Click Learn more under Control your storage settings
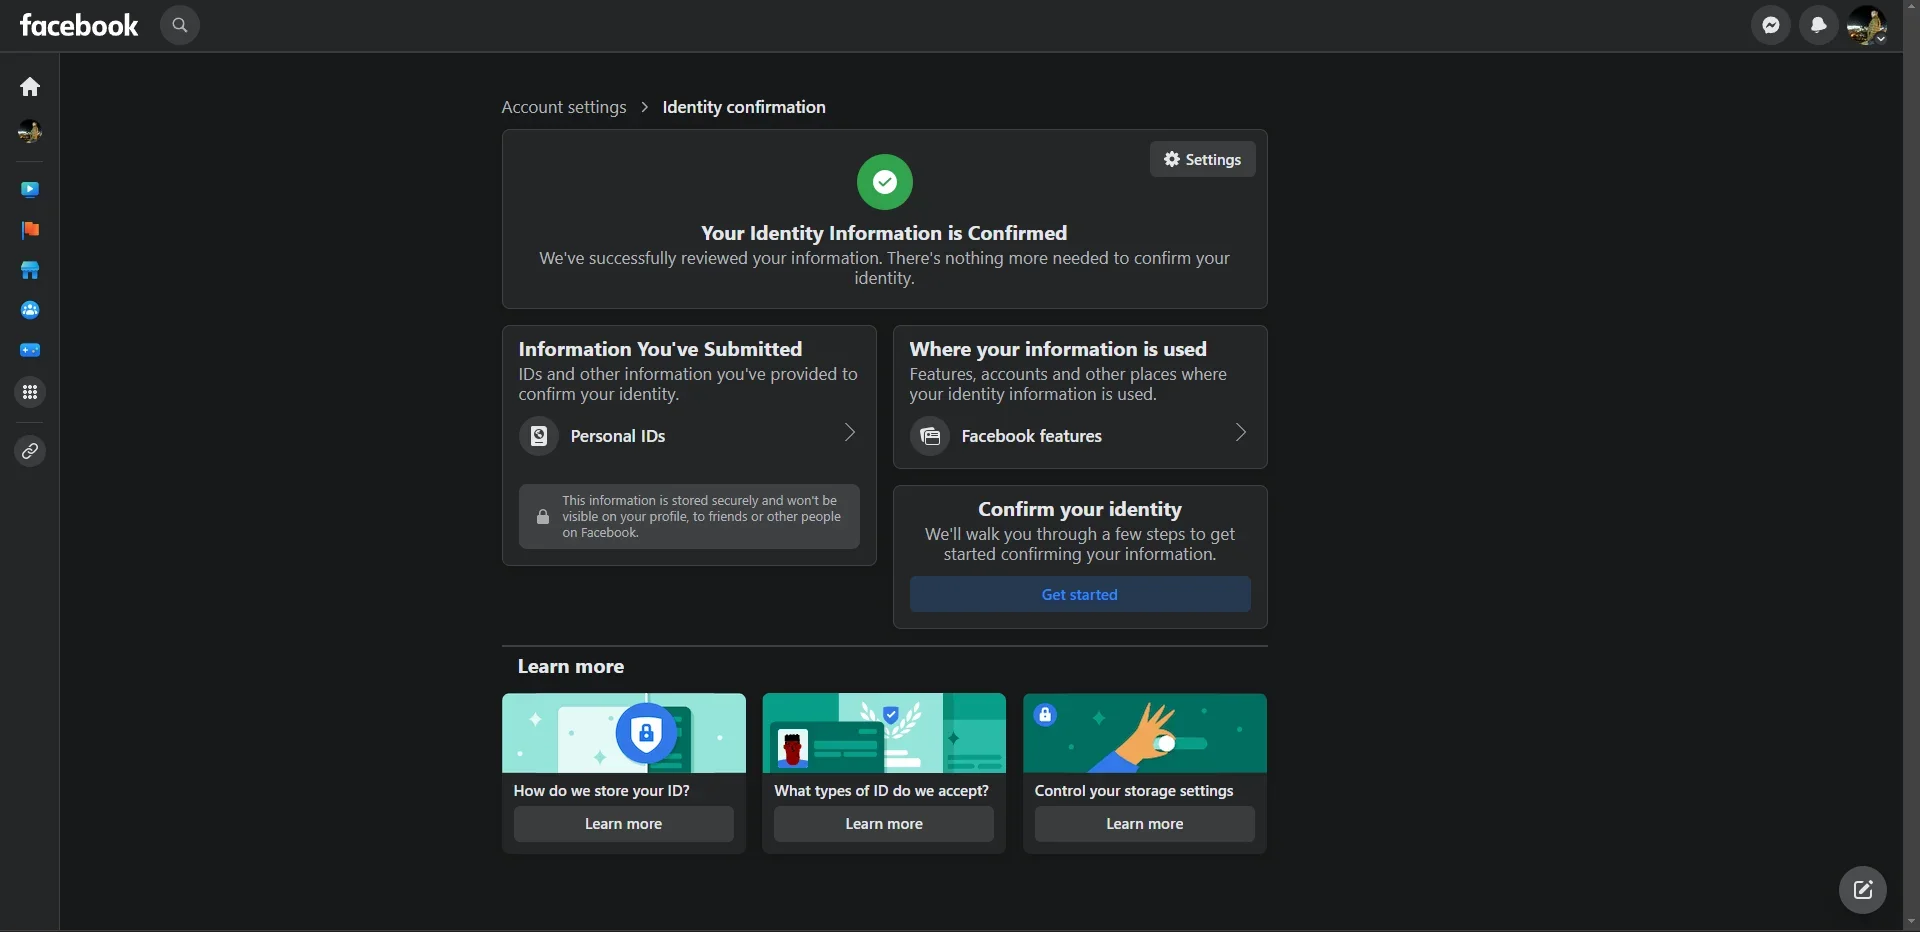 (1145, 824)
